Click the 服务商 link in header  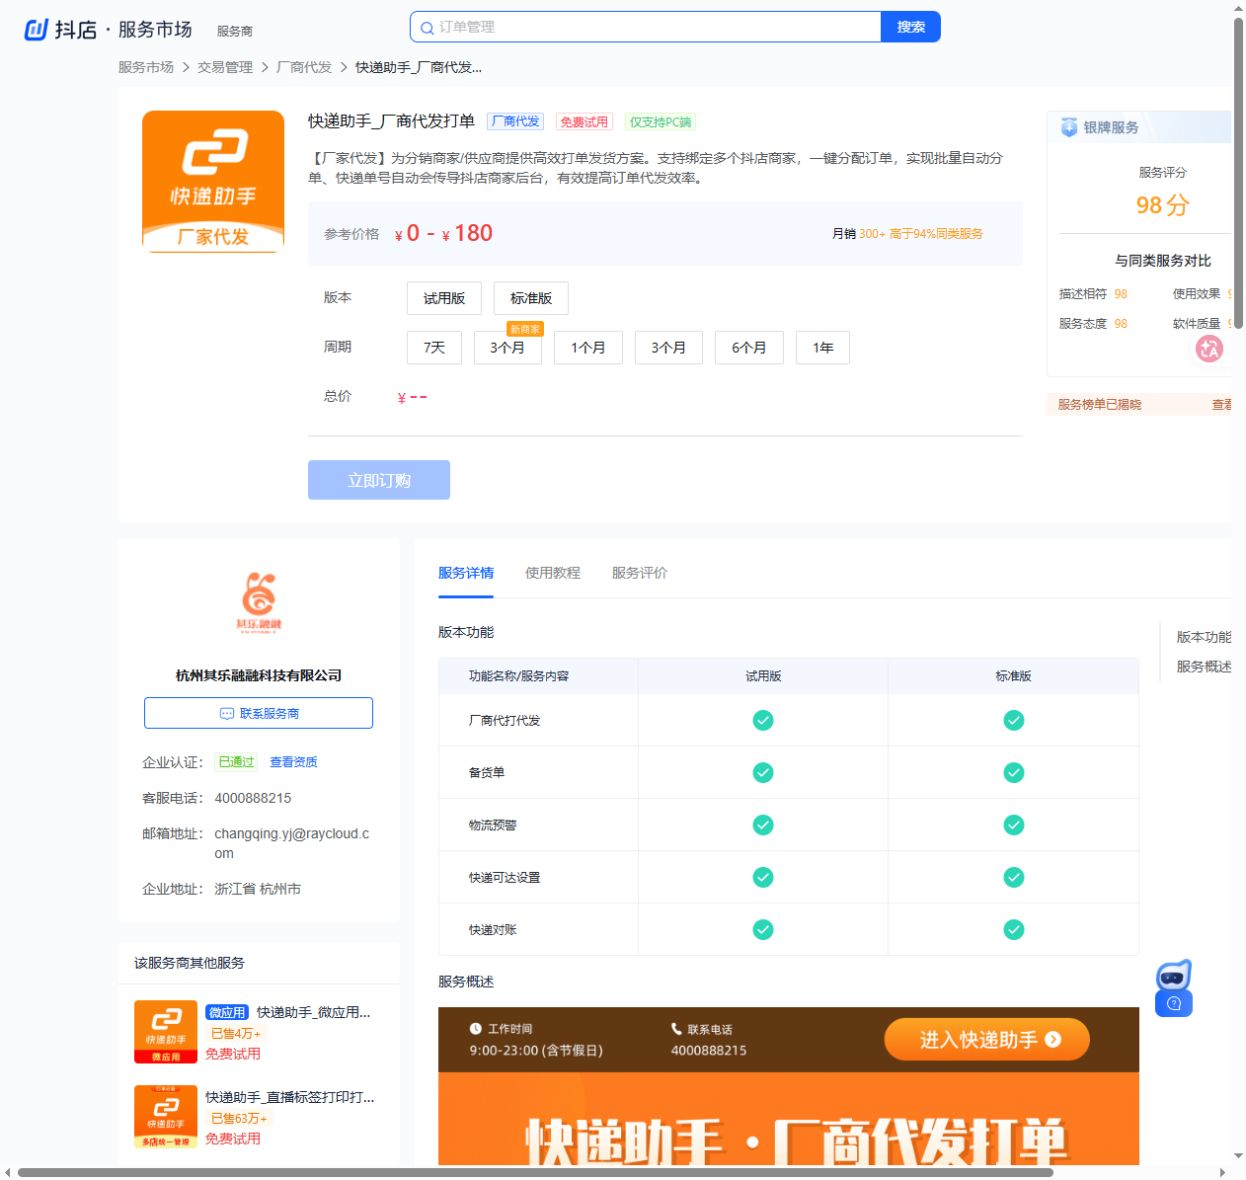pyautogui.click(x=235, y=31)
